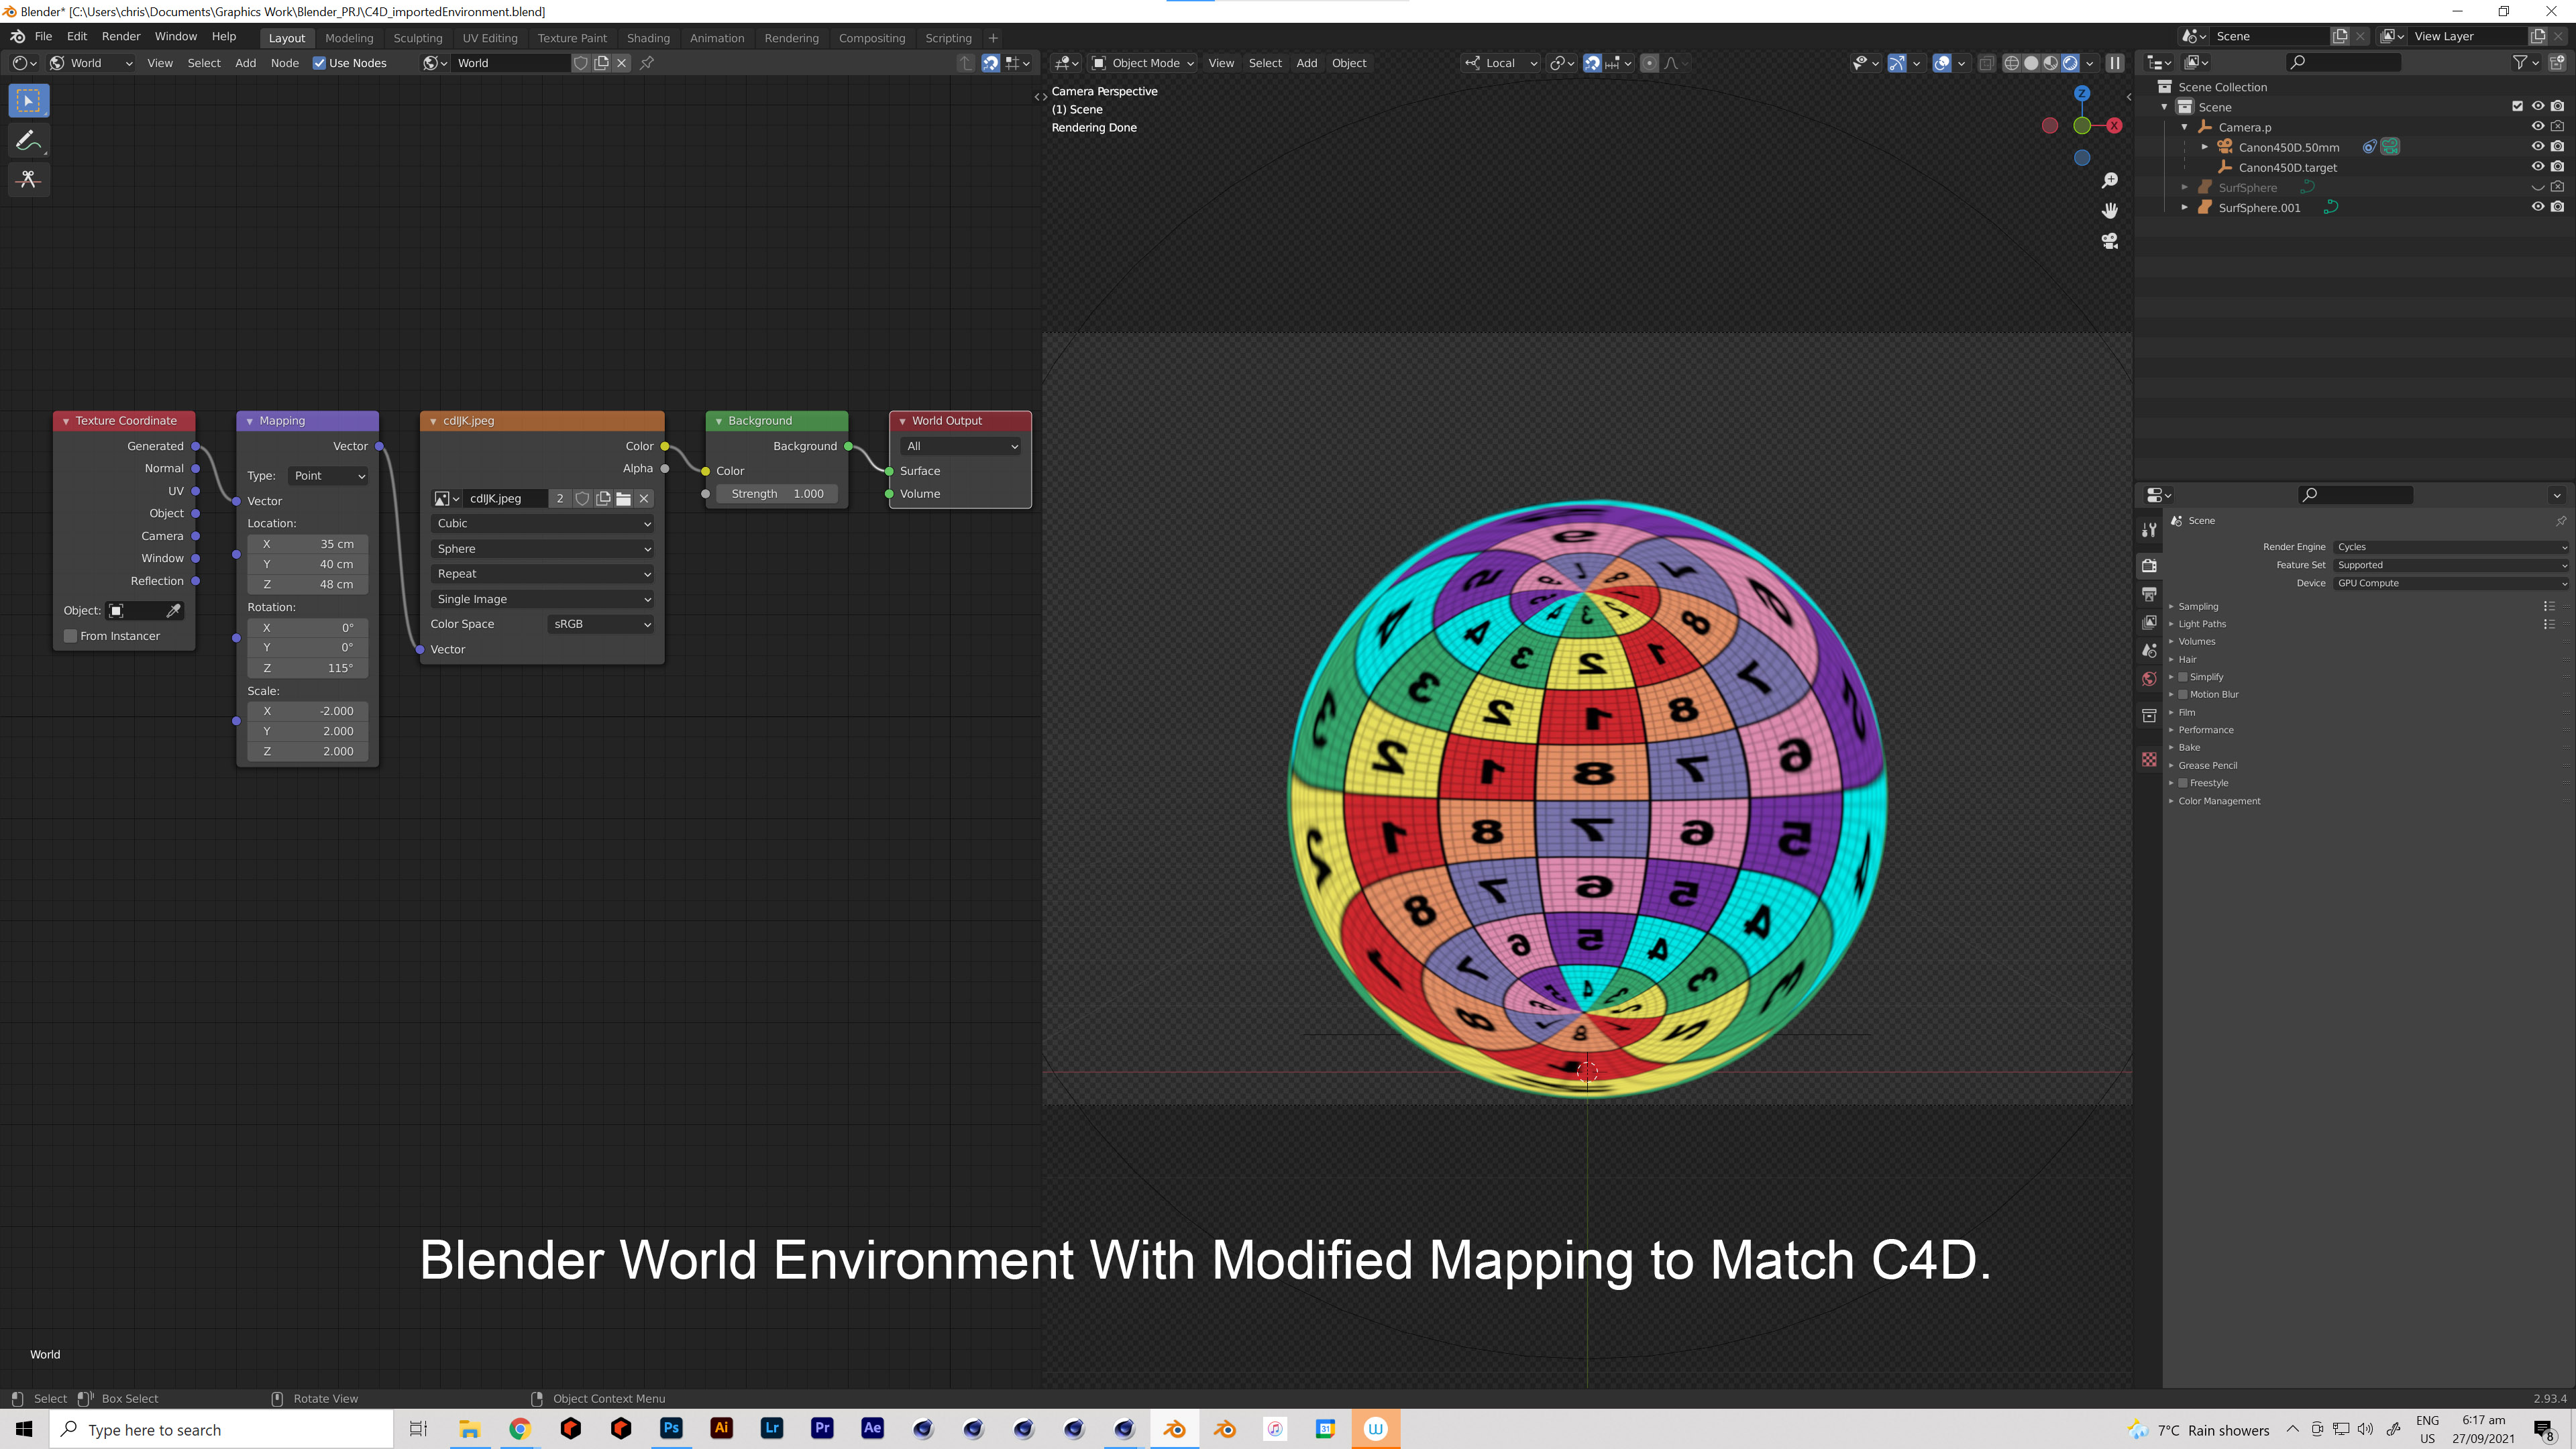
Task: Open image file via folder icon in cdlJK.jpeg node
Action: tap(623, 499)
